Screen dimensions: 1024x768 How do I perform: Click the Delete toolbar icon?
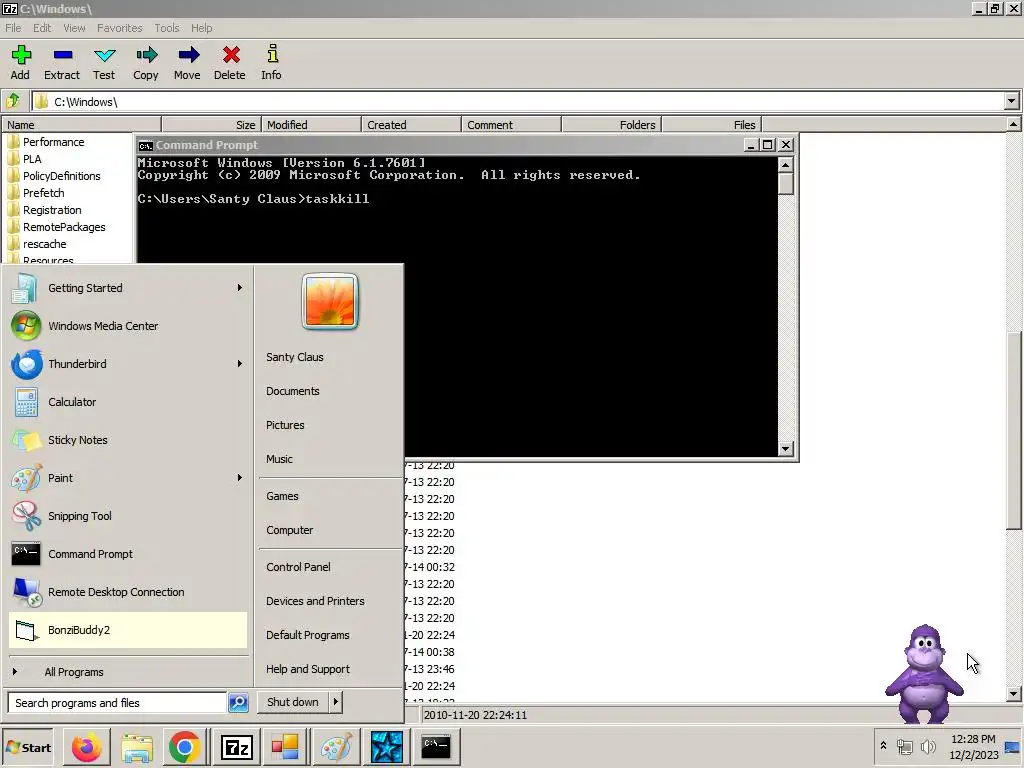coord(231,55)
